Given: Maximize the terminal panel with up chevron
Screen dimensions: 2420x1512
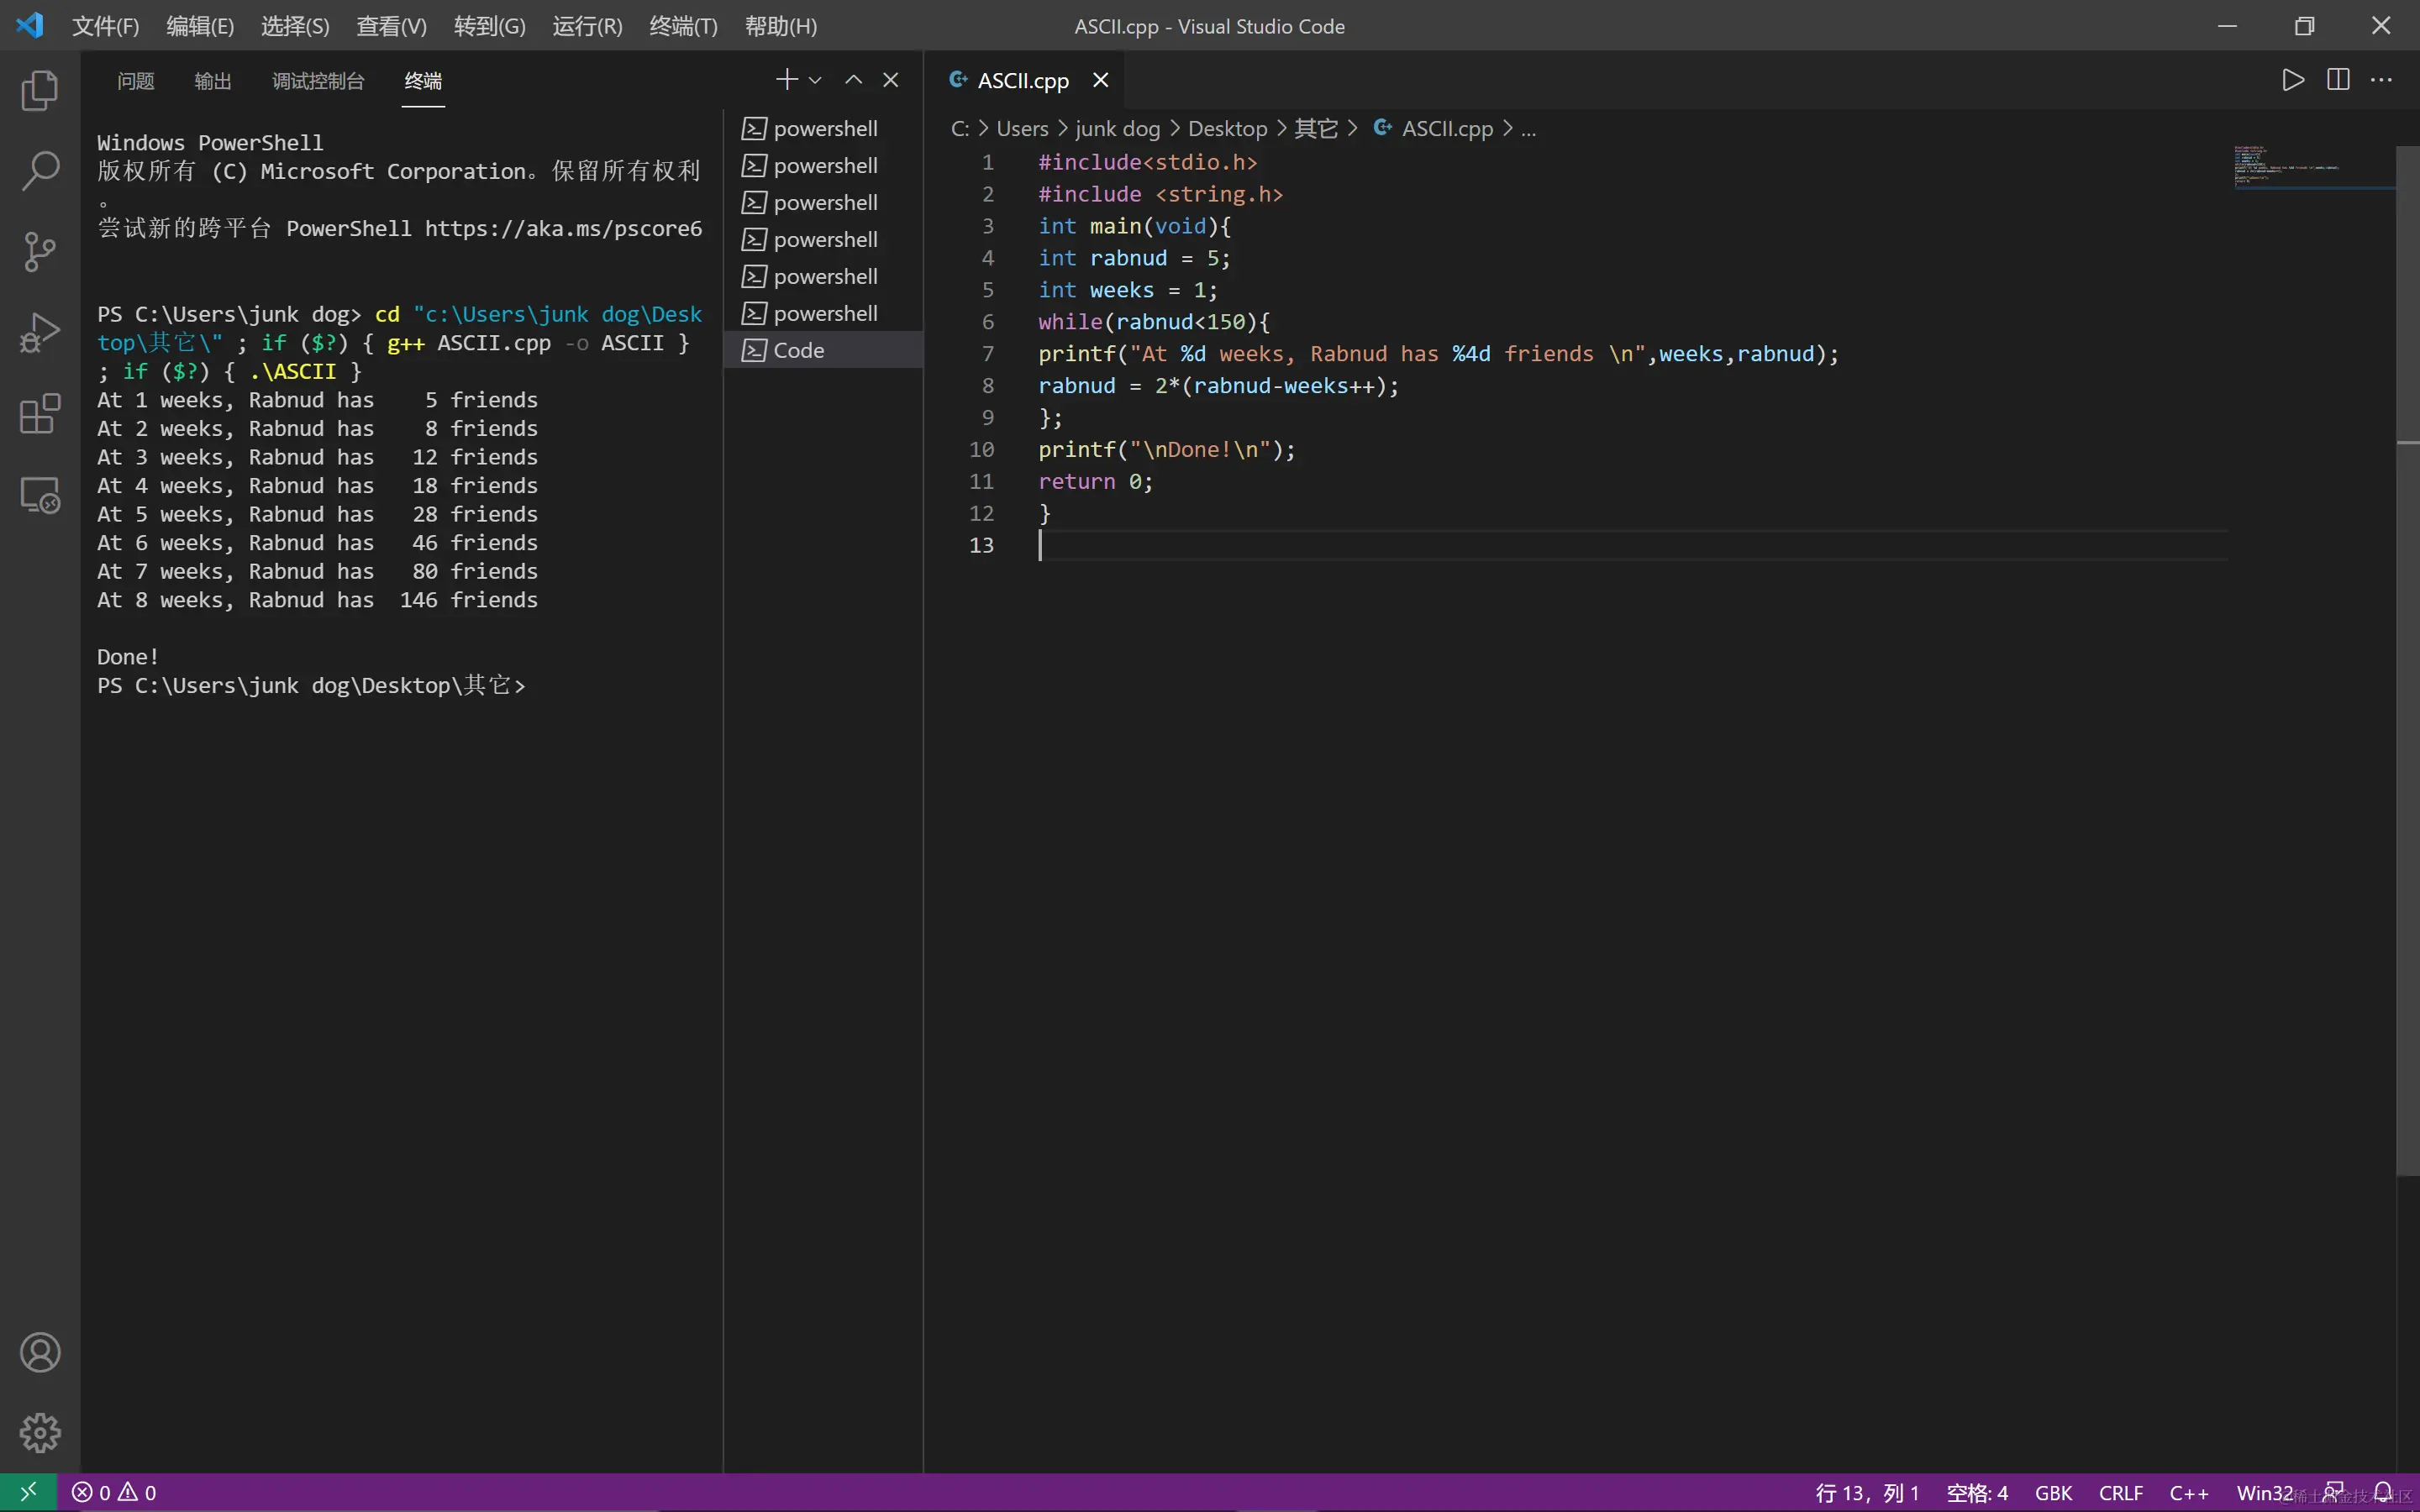Looking at the screenshot, I should coord(853,80).
